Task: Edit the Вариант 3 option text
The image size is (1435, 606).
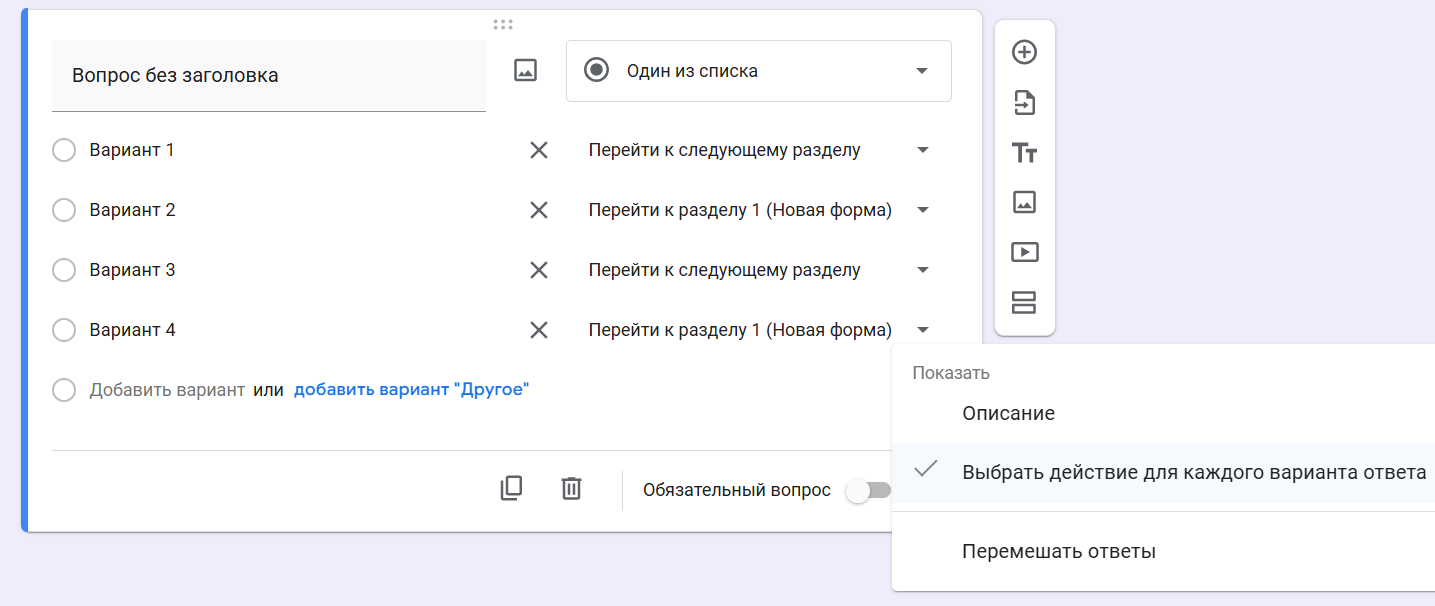Action: (x=132, y=270)
